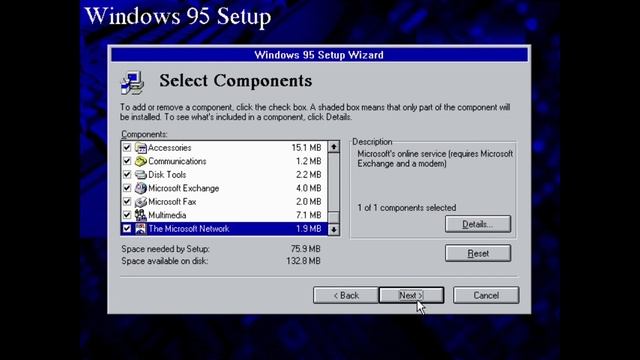Viewport: 640px width, 360px height.
Task: Click the Windows 95 Setup Wizard title bar
Action: (x=319, y=55)
